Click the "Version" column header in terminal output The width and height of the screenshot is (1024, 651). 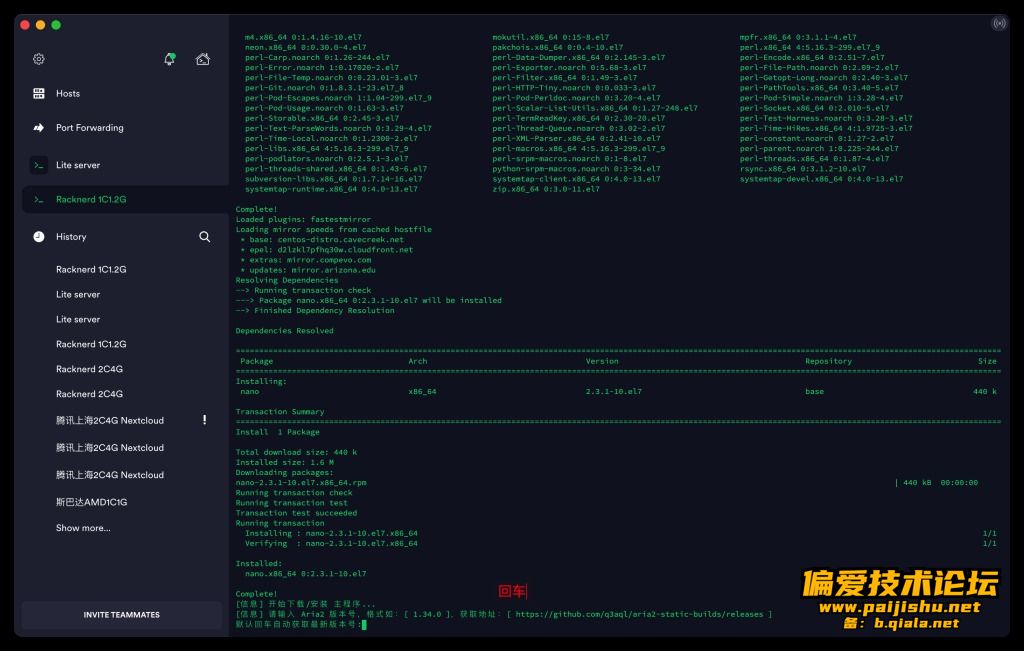pyautogui.click(x=601, y=361)
